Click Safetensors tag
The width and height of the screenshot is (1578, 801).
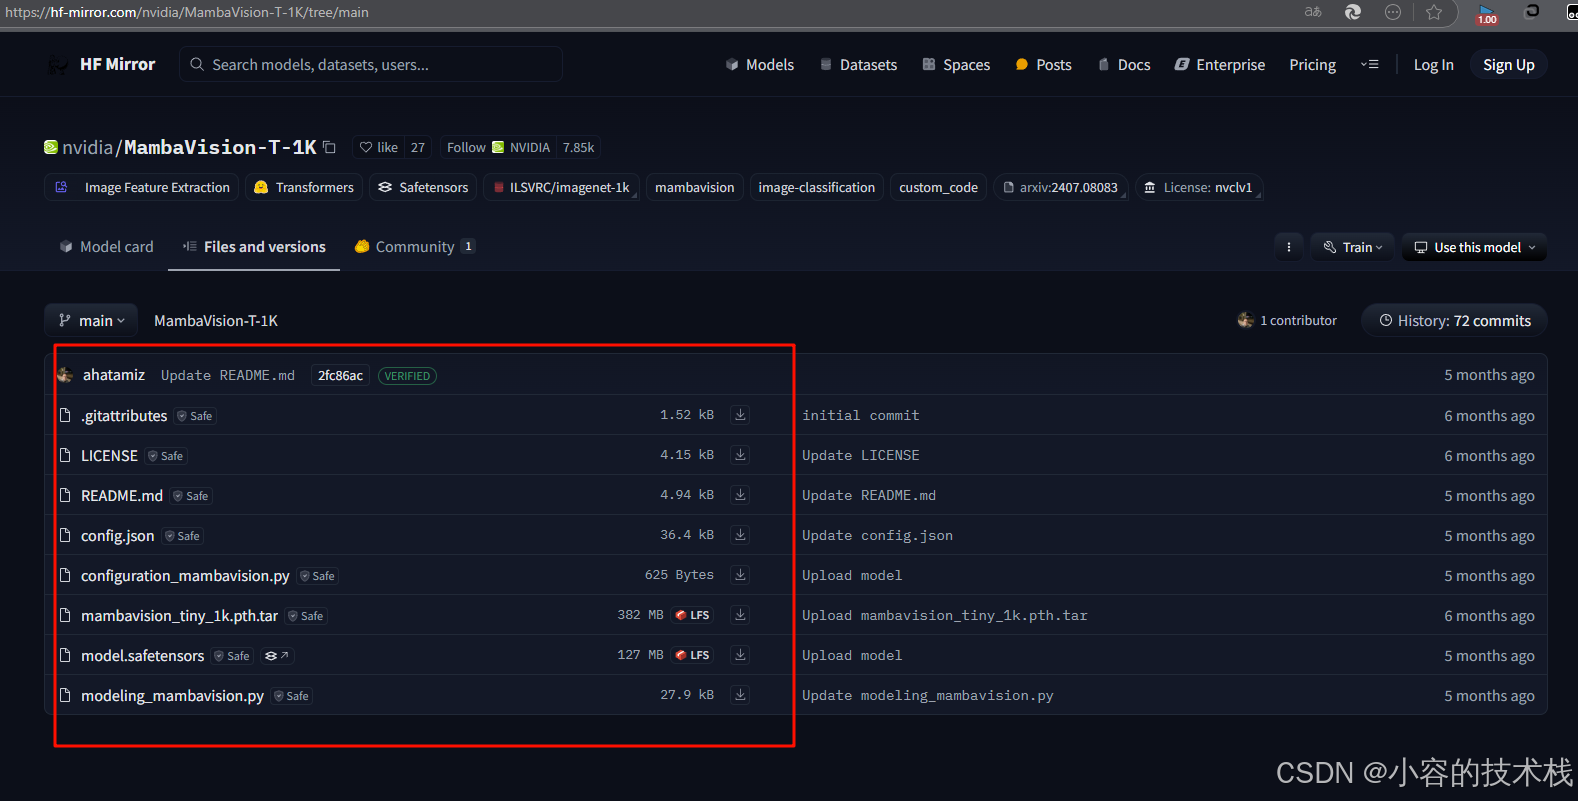click(x=423, y=187)
